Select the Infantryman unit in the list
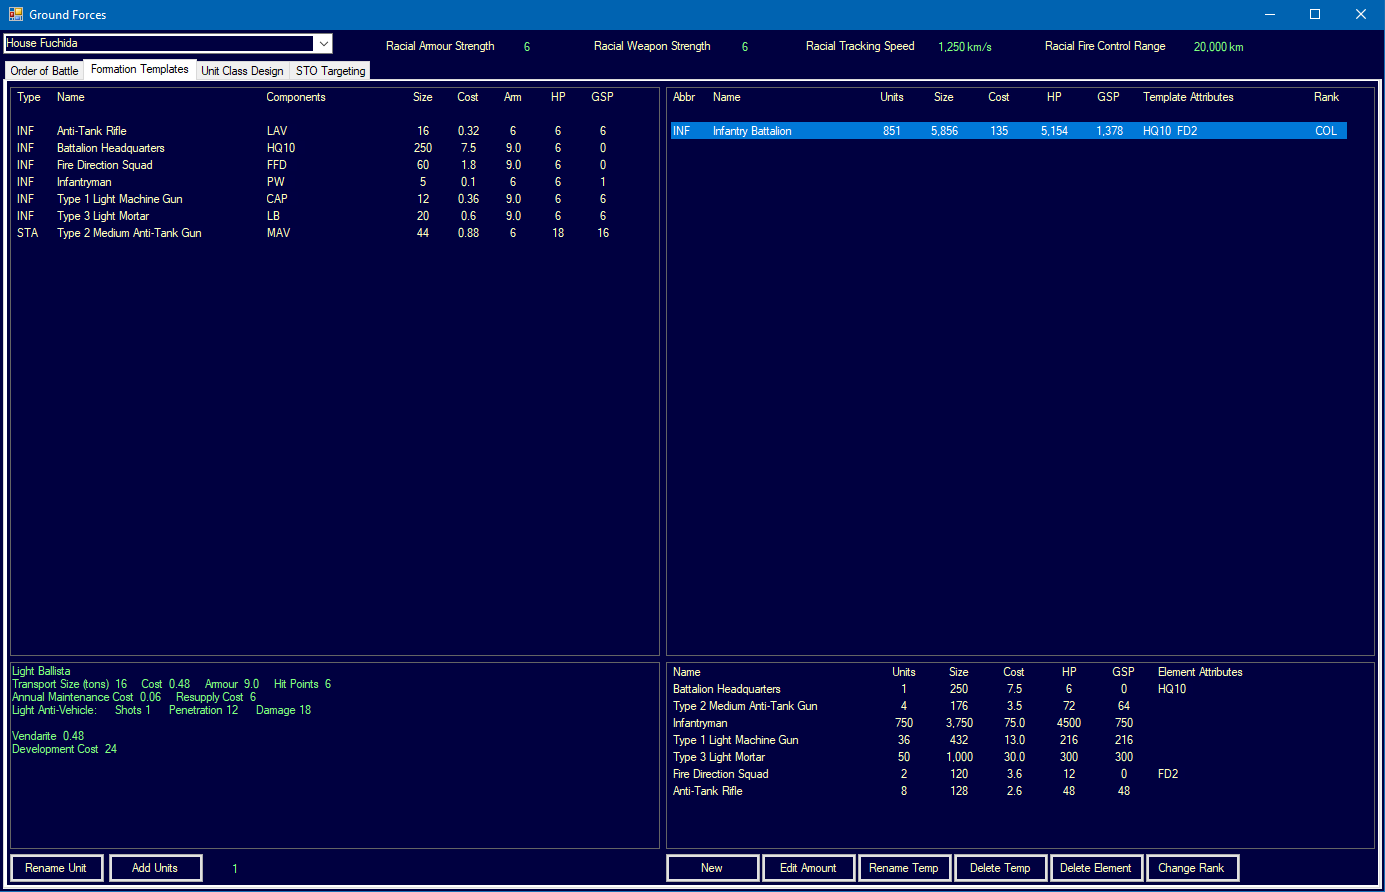The height and width of the screenshot is (892, 1385). click(x=334, y=182)
